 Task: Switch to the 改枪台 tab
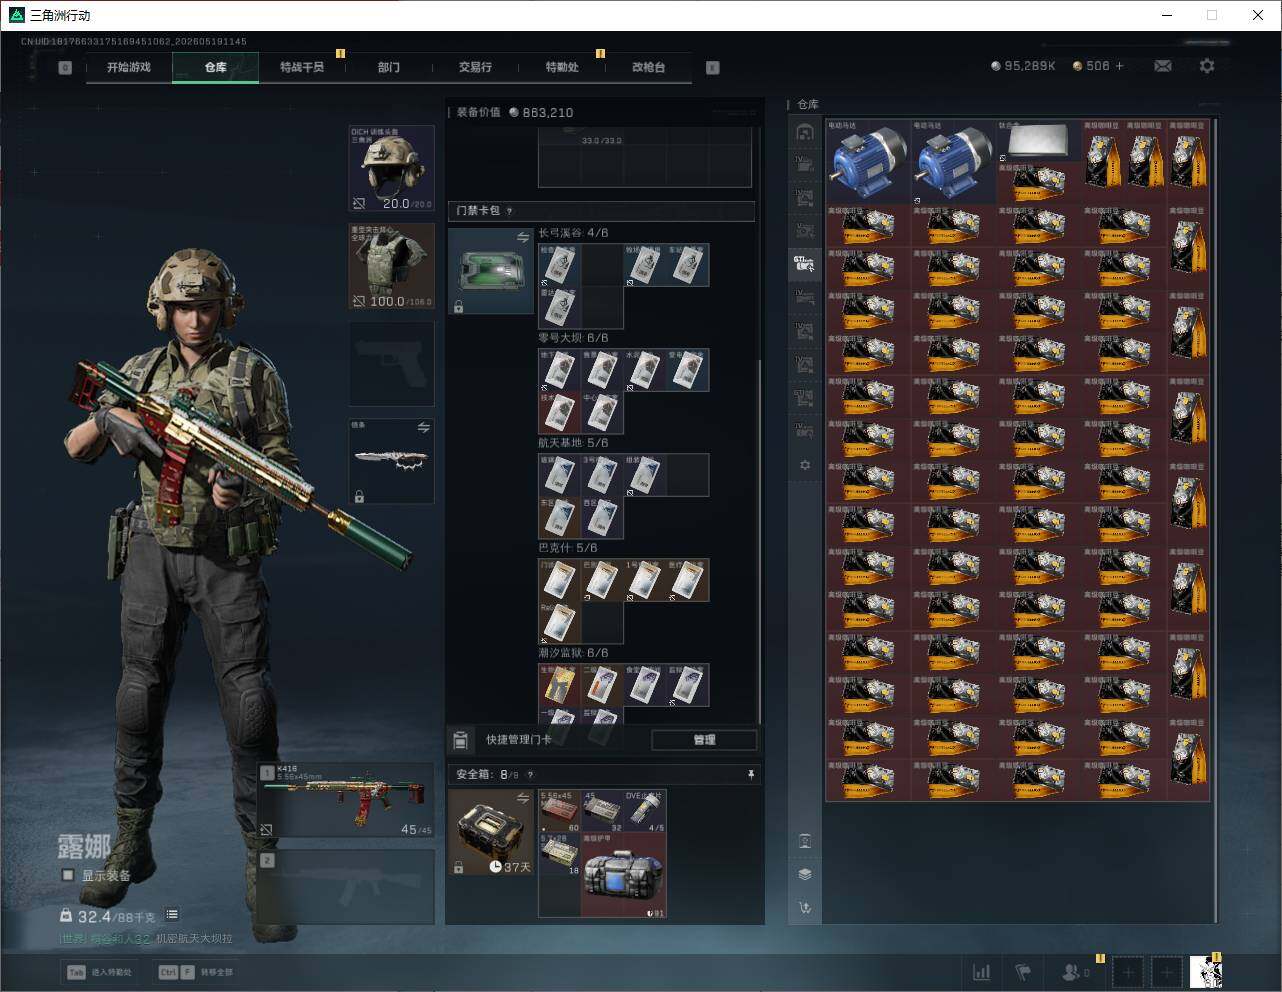coord(648,67)
